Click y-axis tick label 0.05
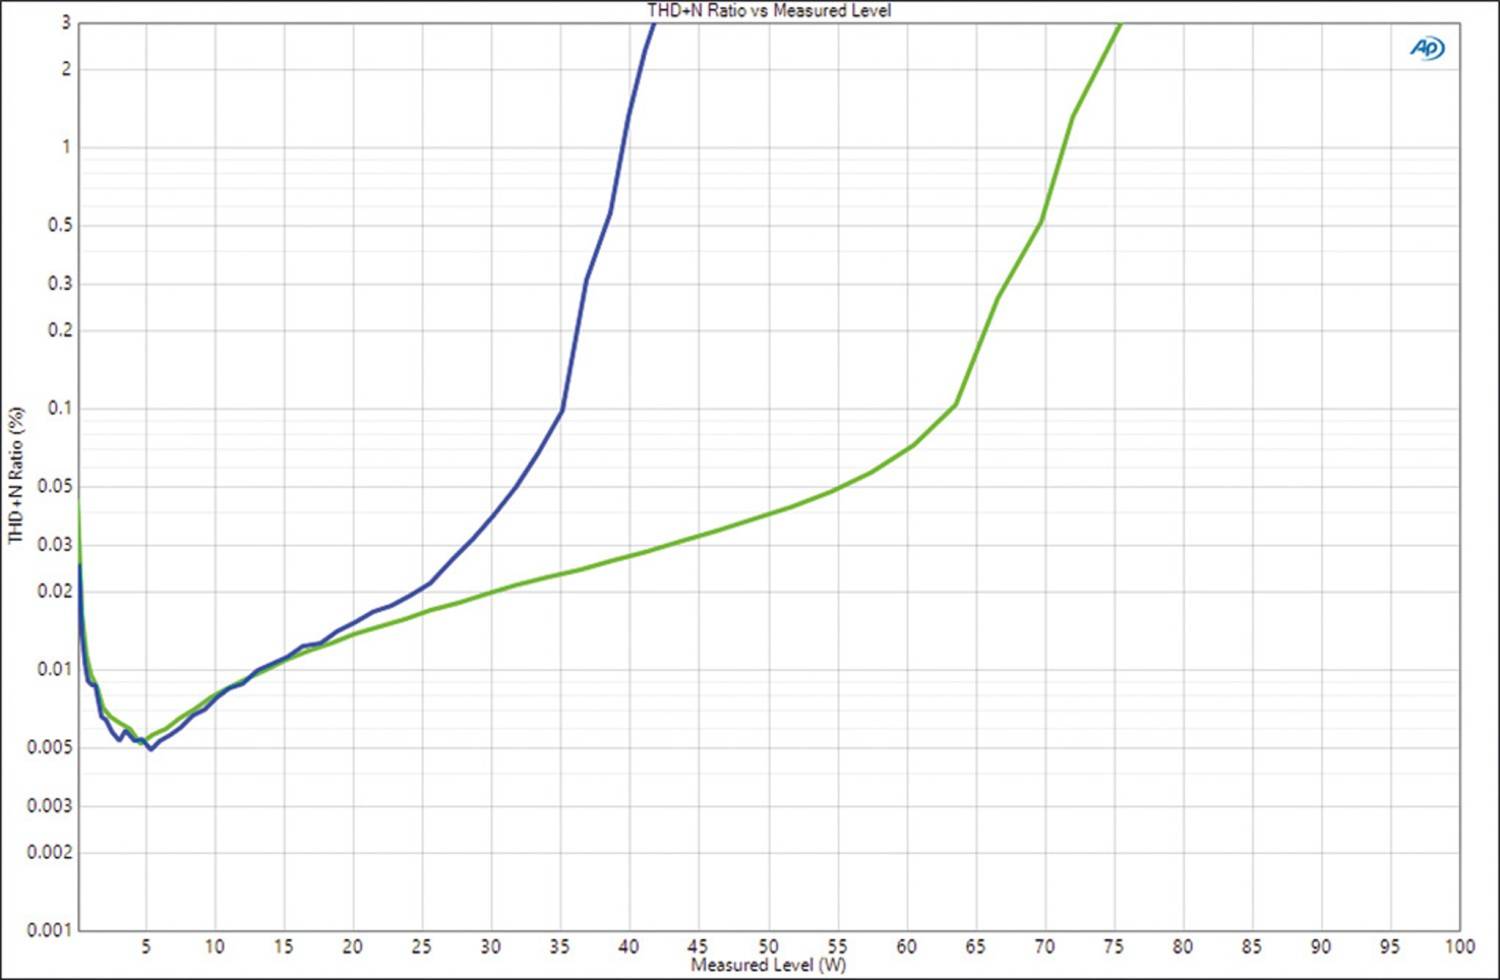Viewport: 1500px width, 980px height. coord(54,486)
